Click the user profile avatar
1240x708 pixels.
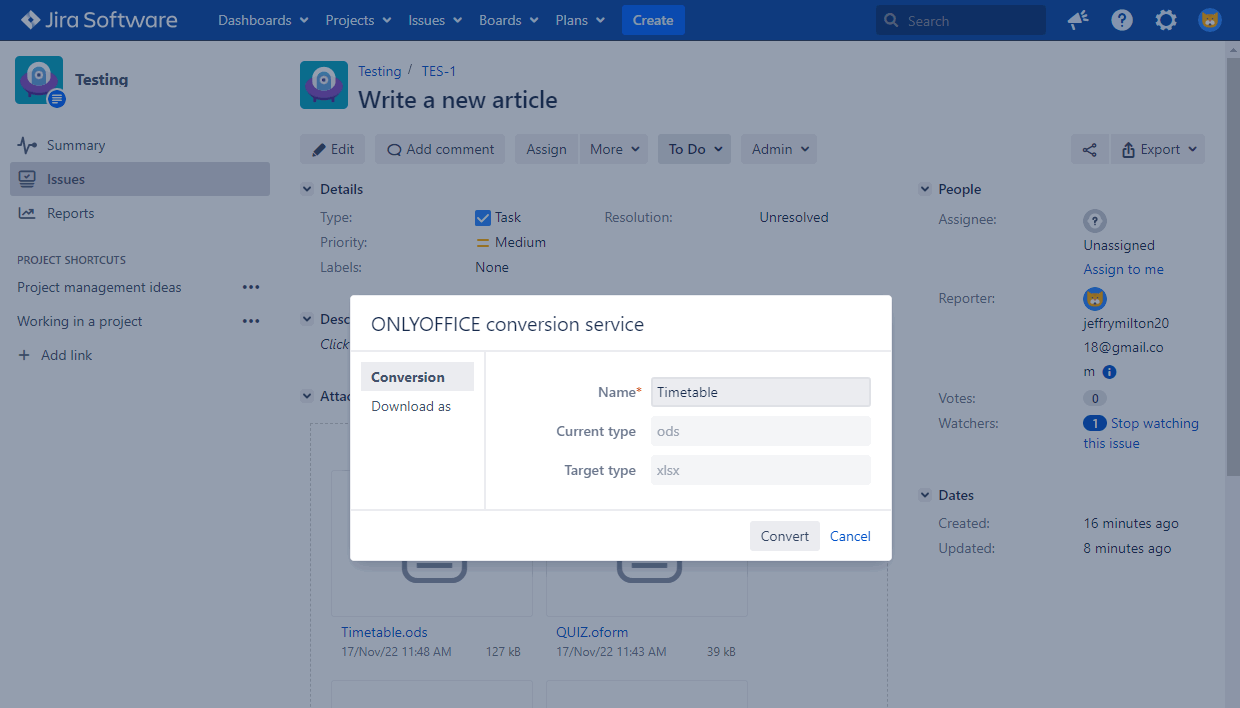1210,20
